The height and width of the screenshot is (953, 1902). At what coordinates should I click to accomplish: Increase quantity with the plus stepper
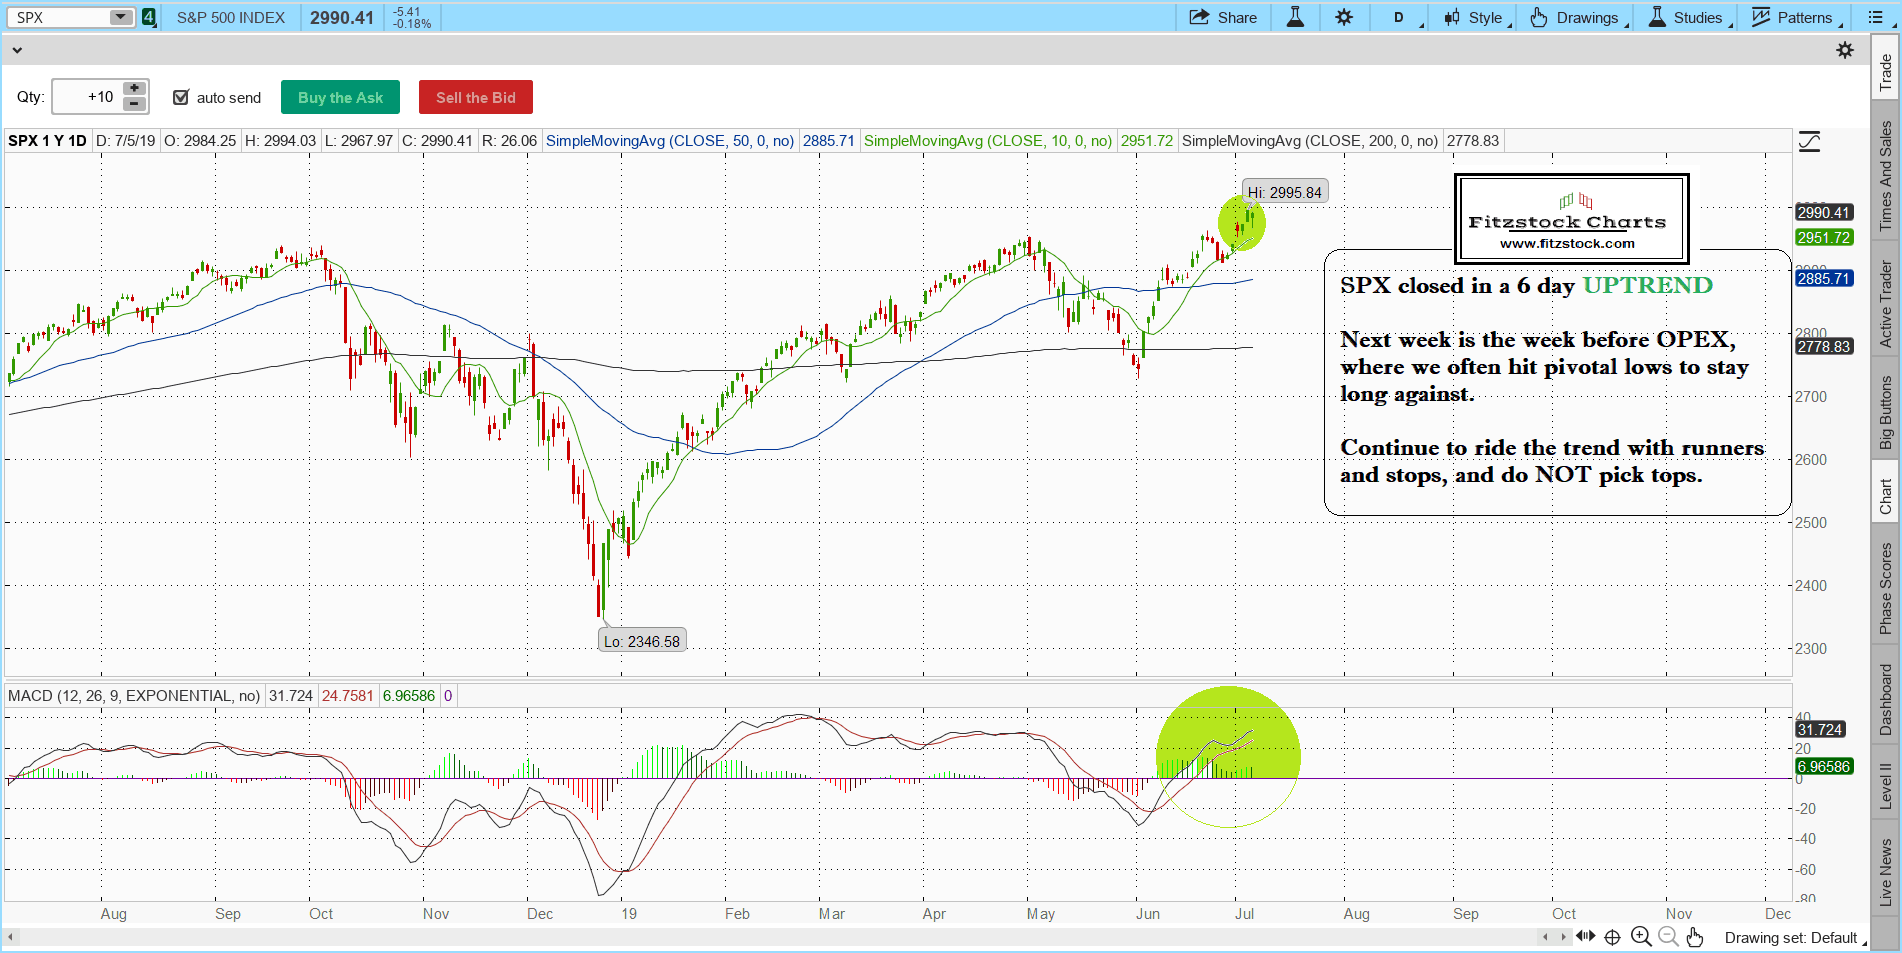[x=134, y=89]
